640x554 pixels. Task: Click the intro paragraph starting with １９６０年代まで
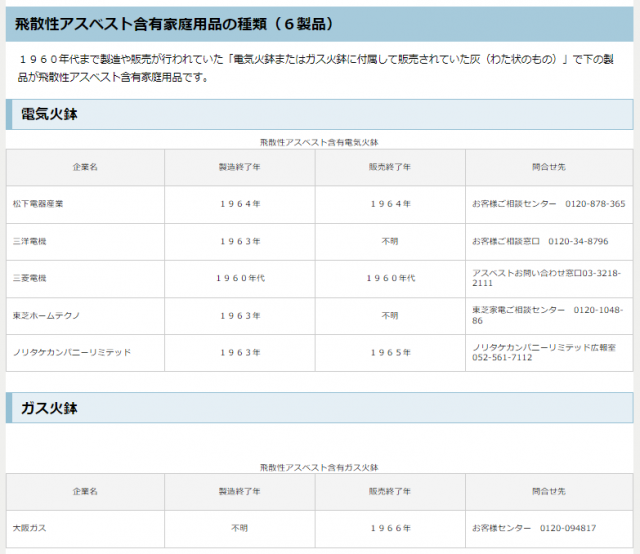tap(316, 68)
